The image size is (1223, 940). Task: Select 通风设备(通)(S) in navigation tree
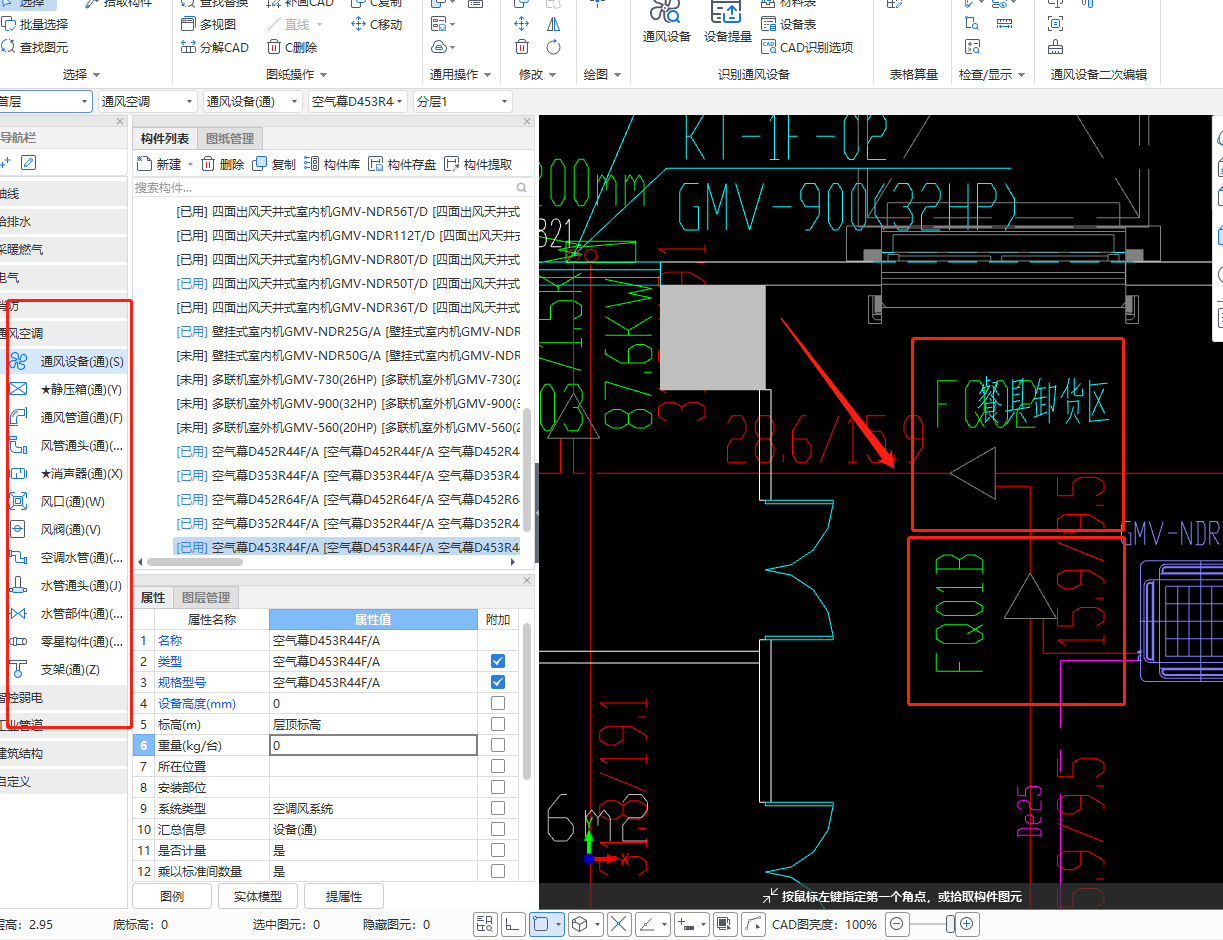pos(68,361)
